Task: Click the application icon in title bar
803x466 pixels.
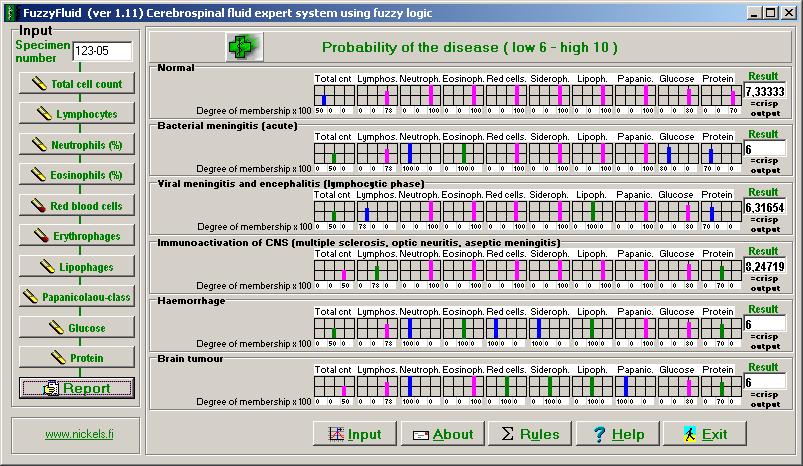Action: click(x=11, y=13)
